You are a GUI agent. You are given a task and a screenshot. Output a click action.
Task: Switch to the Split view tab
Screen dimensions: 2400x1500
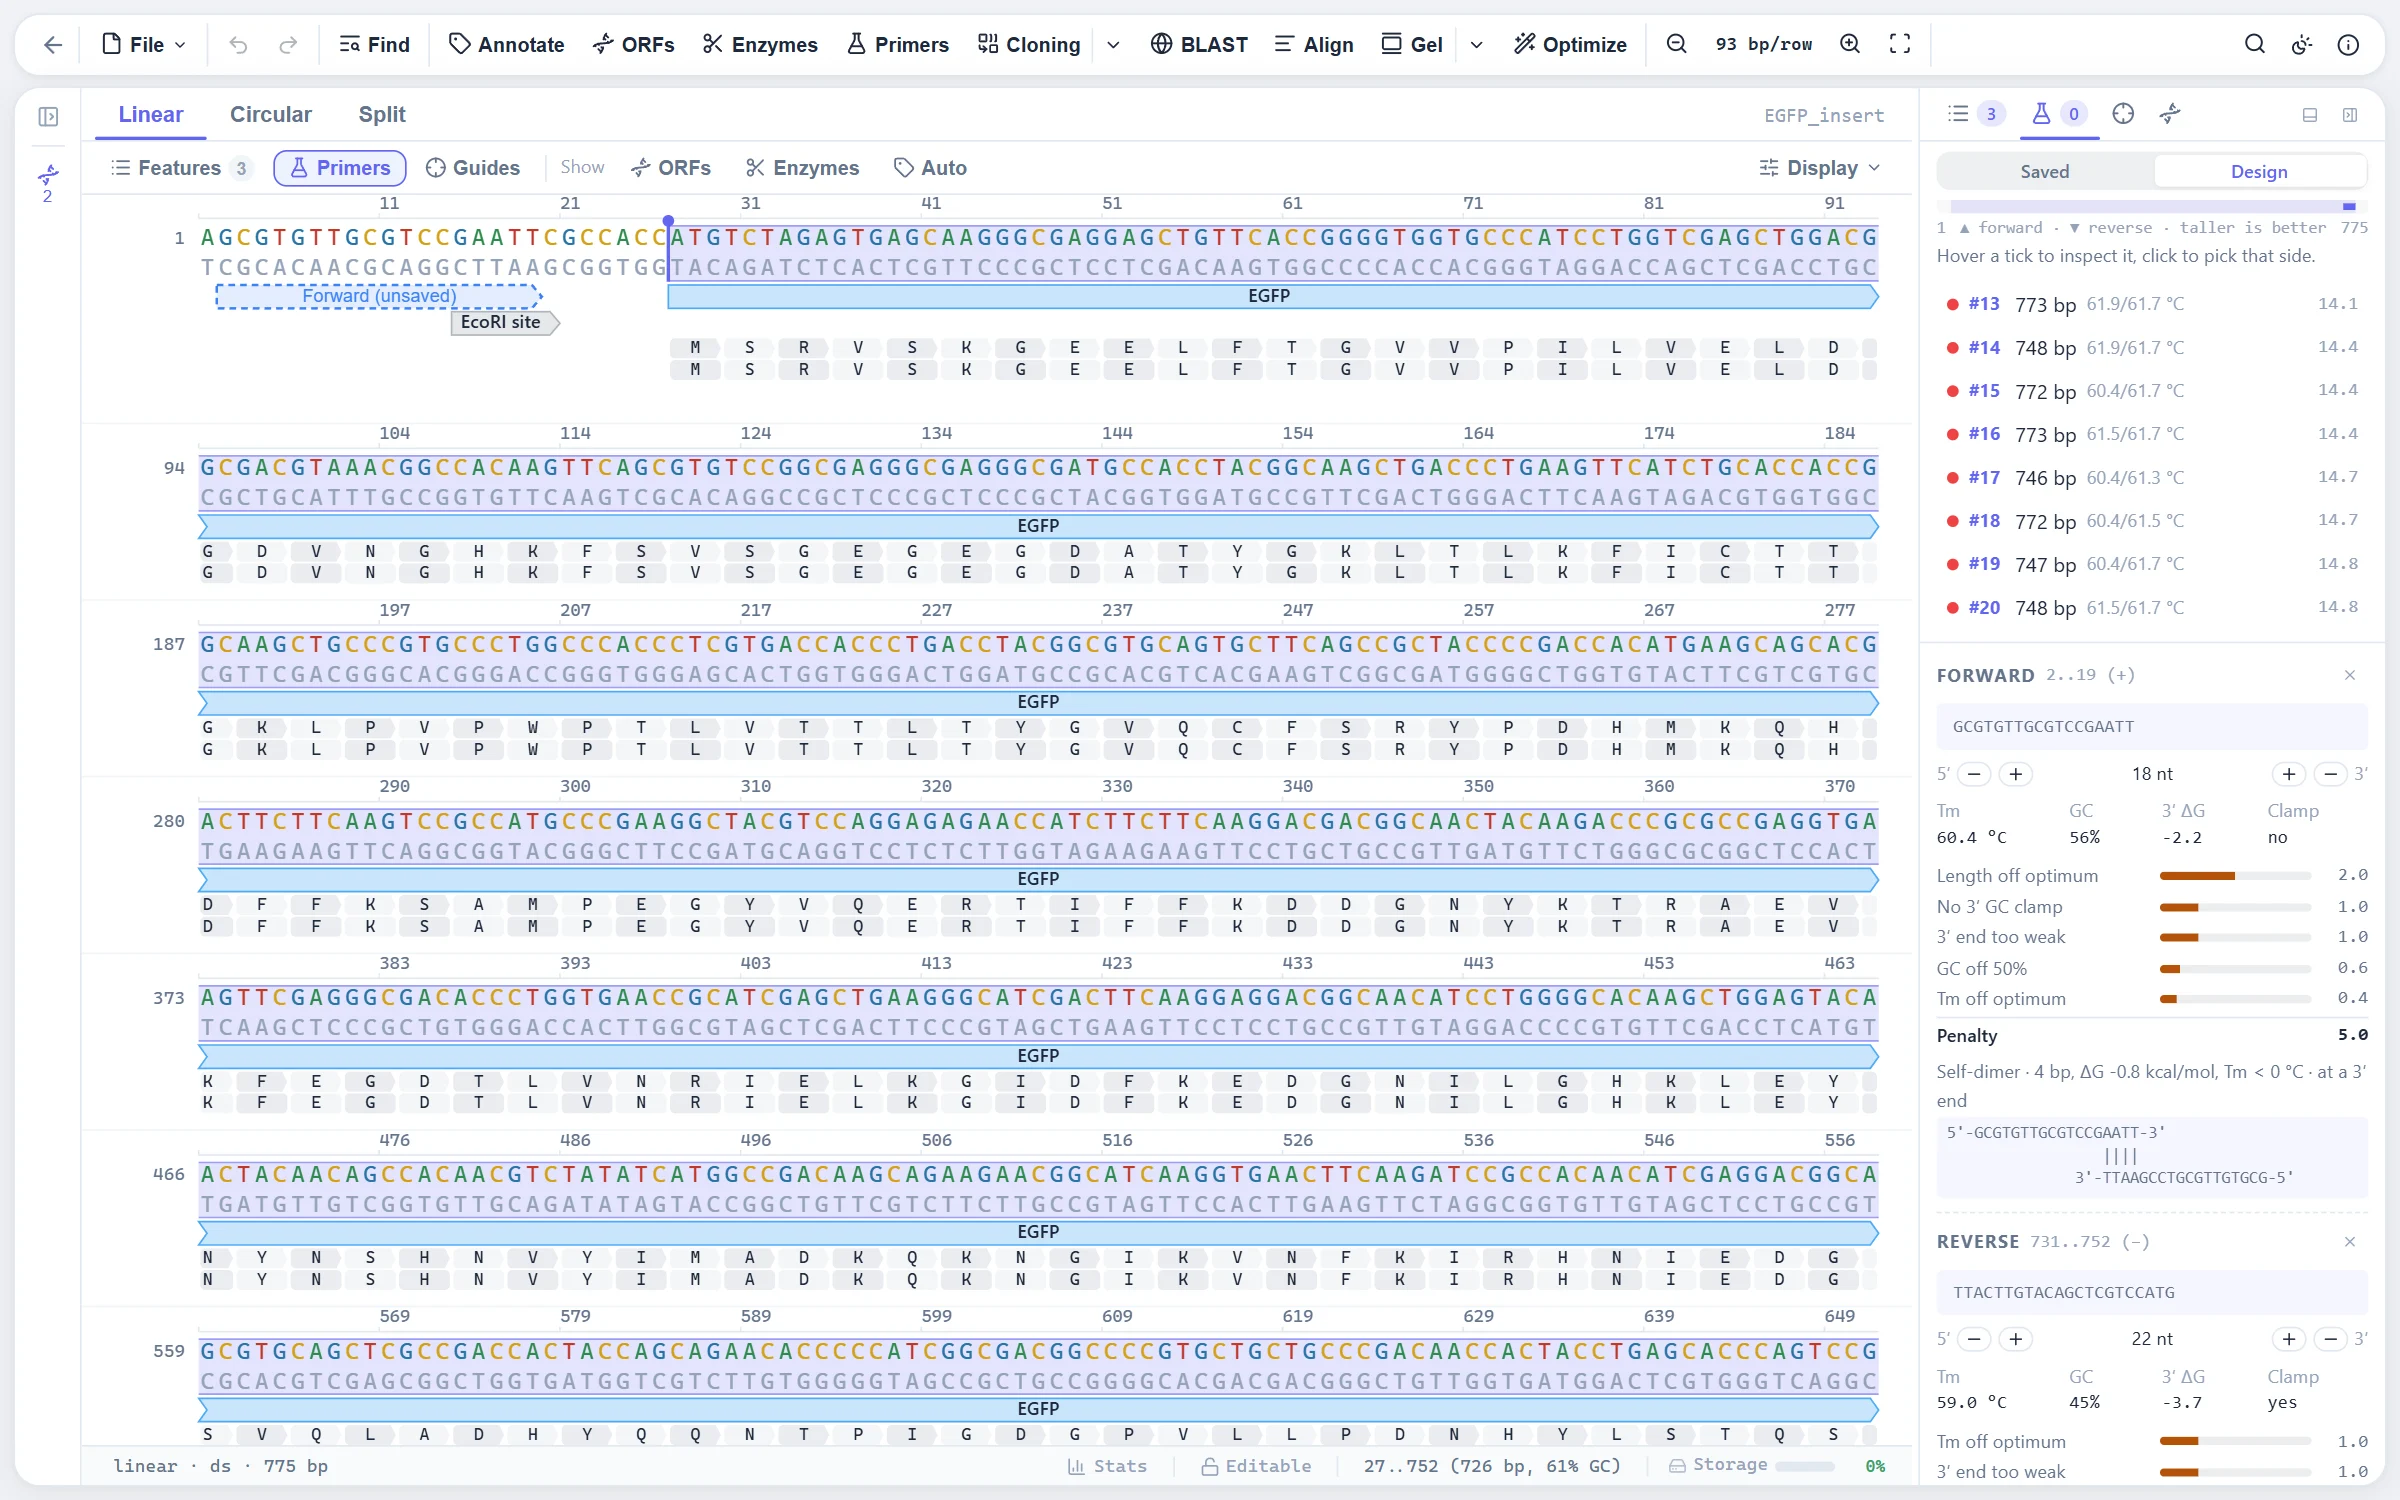click(382, 114)
